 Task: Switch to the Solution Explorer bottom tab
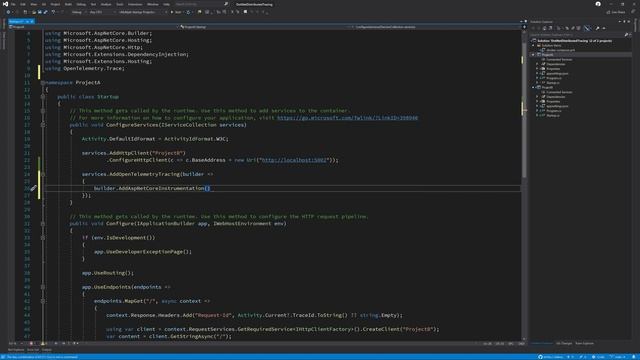pos(542,343)
